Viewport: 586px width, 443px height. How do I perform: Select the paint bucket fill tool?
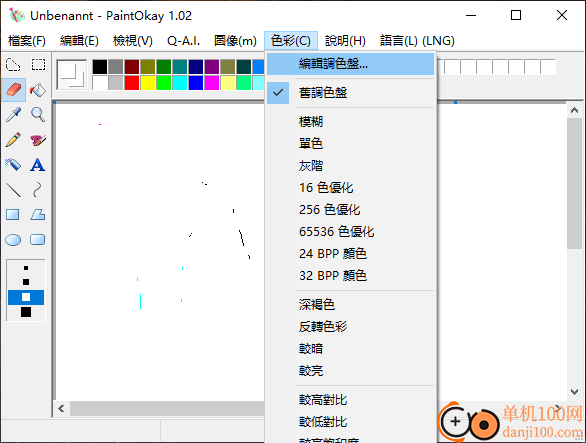(38, 90)
